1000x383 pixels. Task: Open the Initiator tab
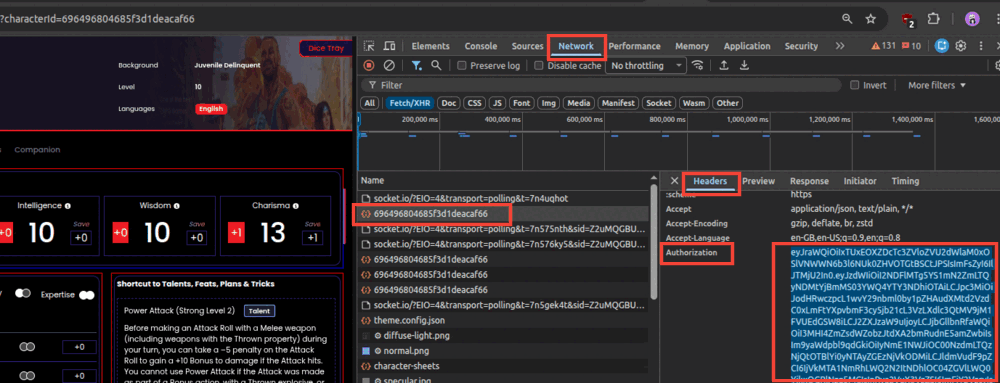coord(860,181)
